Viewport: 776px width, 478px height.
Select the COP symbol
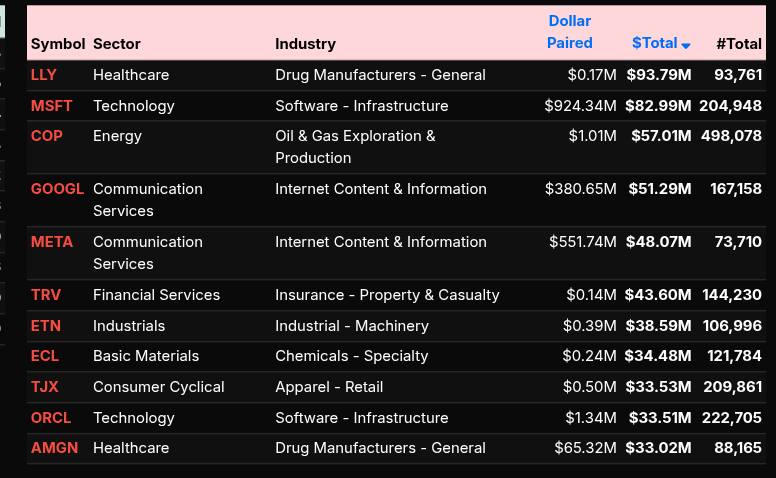click(x=47, y=136)
